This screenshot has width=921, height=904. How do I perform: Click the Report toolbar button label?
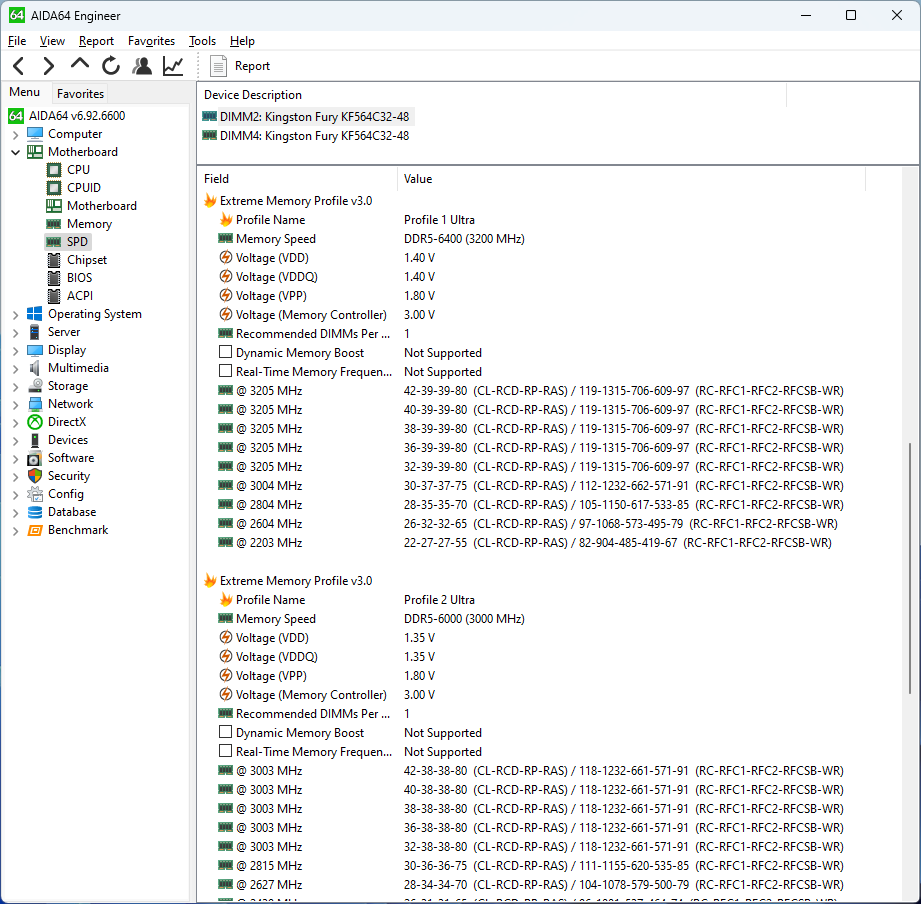pyautogui.click(x=252, y=66)
